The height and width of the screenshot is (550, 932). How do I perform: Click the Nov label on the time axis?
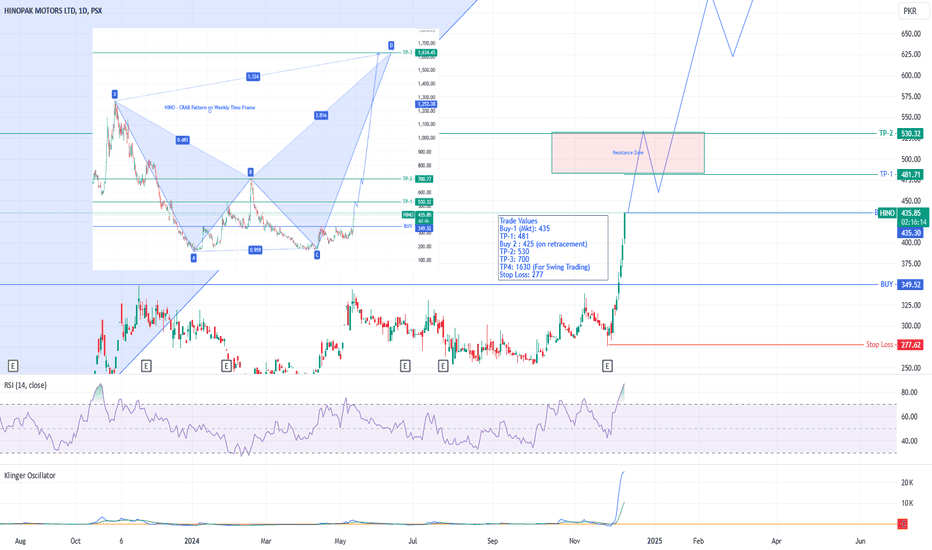[x=574, y=541]
